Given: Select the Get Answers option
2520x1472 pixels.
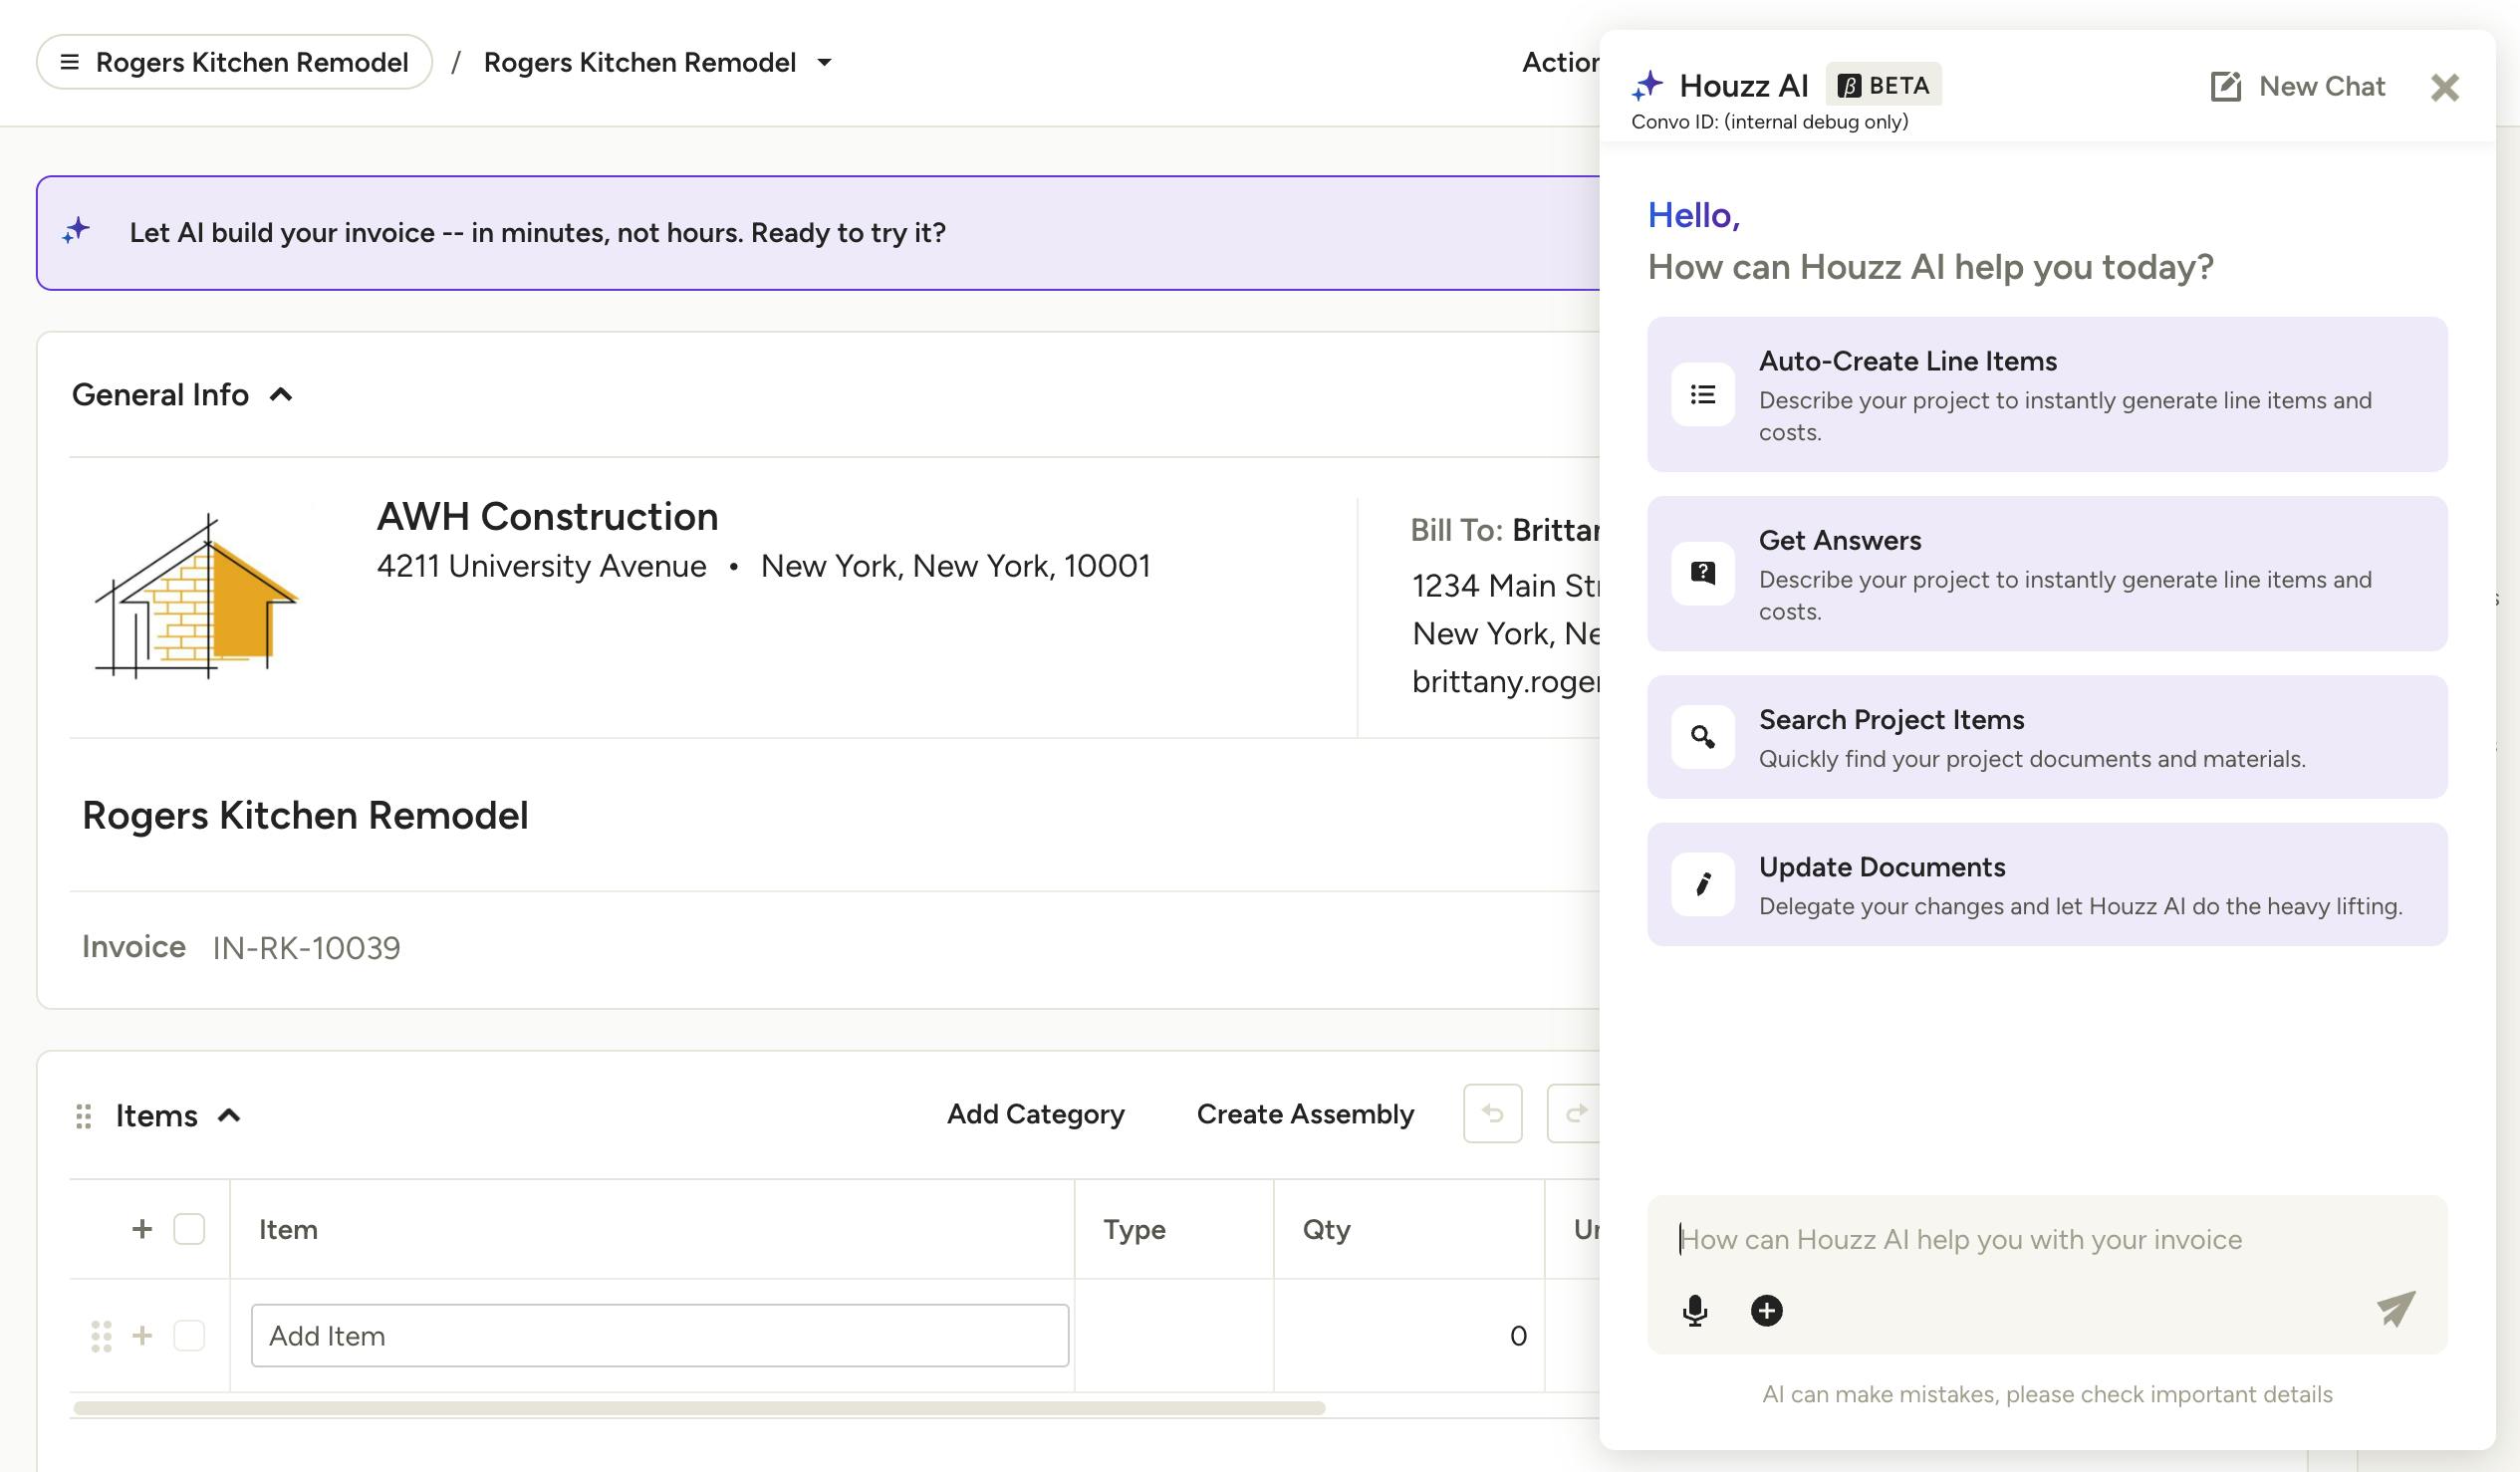Looking at the screenshot, I should [2047, 574].
